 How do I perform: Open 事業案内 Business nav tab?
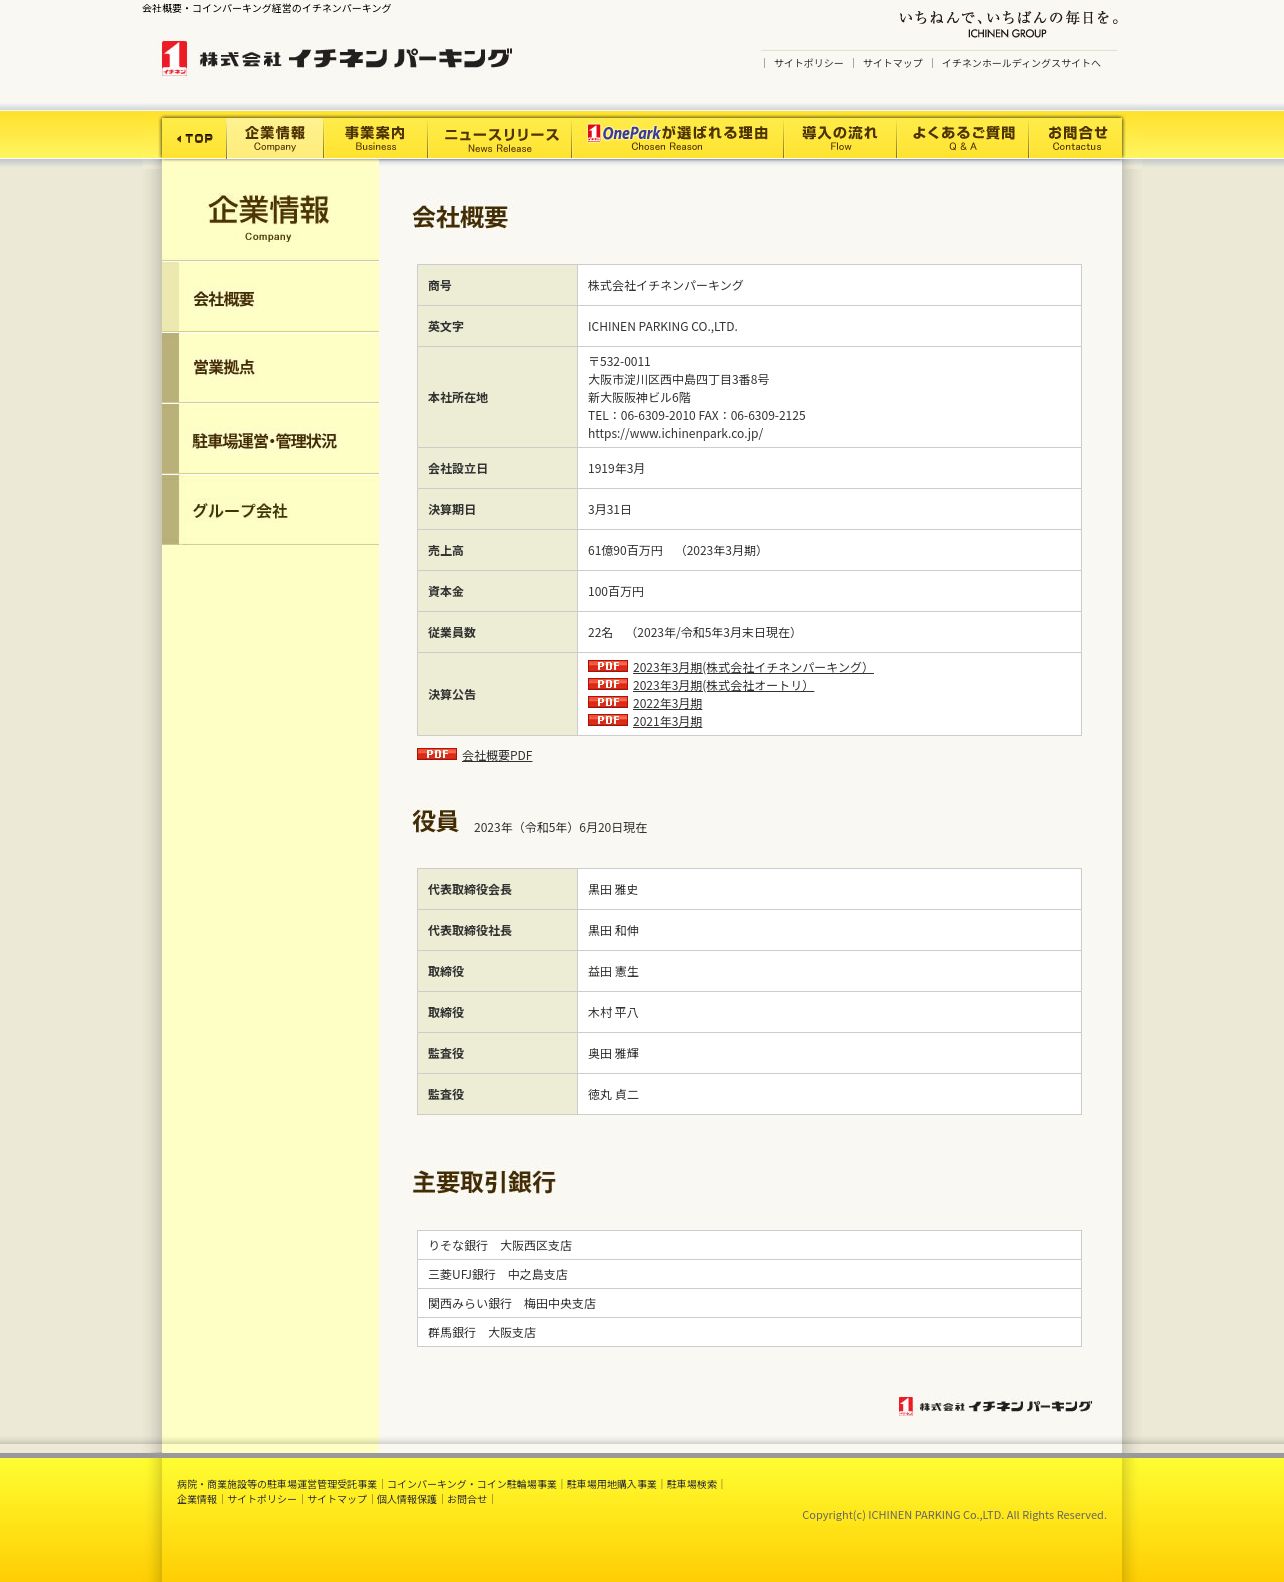(375, 138)
